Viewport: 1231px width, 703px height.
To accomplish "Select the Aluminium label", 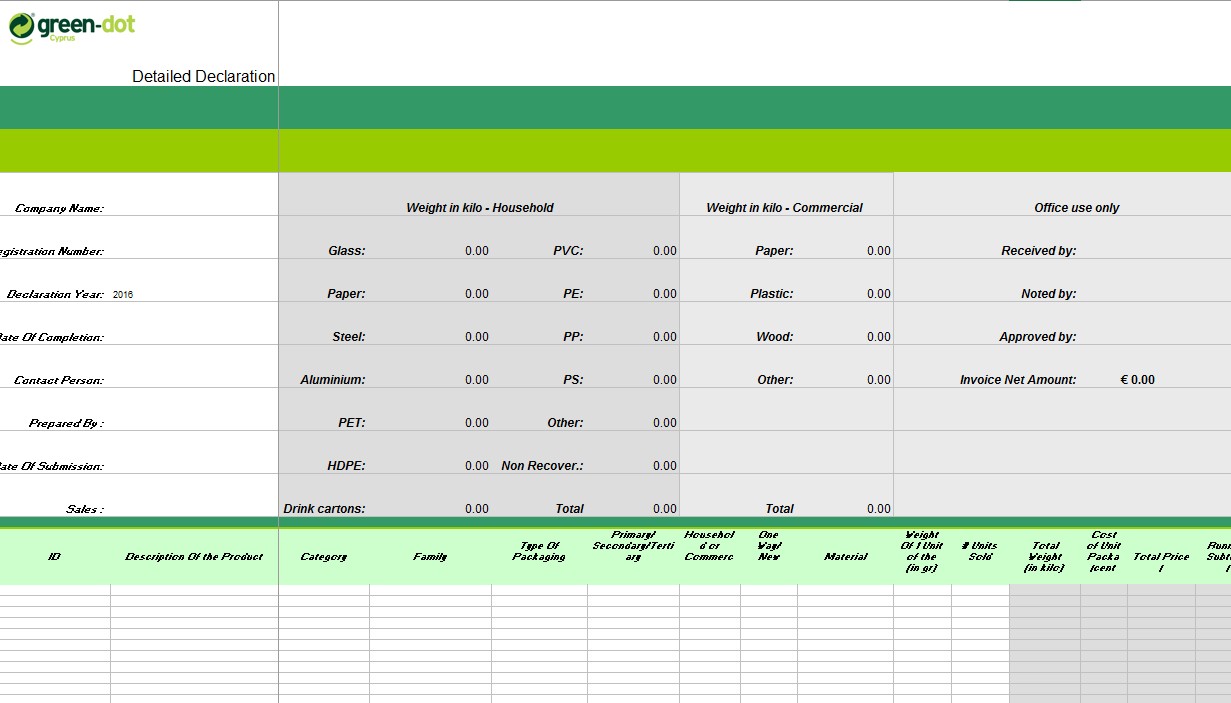I will [x=333, y=380].
